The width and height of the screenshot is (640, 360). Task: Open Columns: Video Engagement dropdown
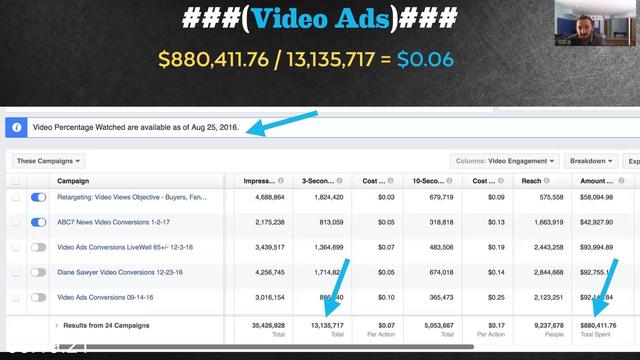point(504,161)
